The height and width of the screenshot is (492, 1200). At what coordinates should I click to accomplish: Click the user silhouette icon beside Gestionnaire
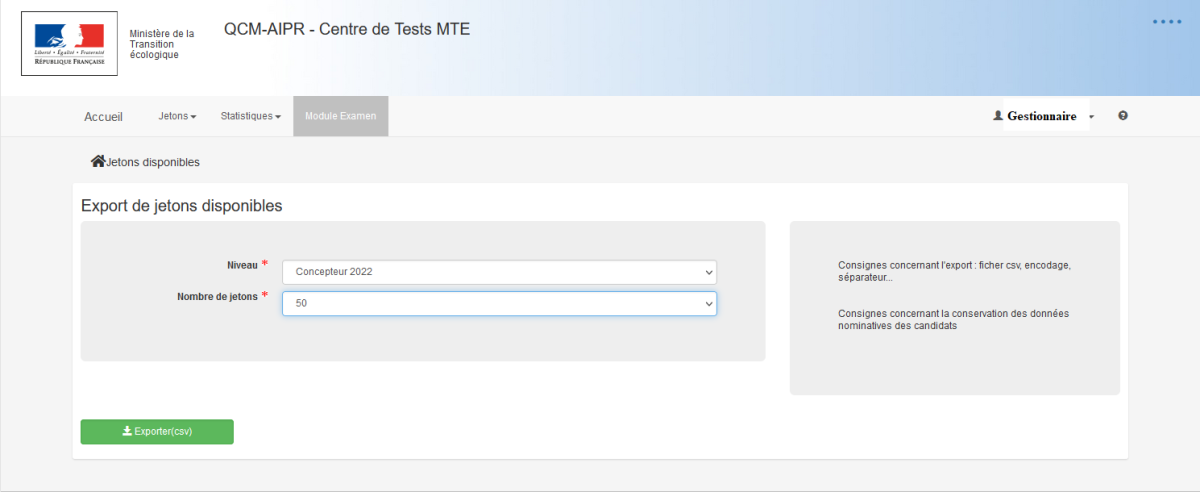point(997,116)
